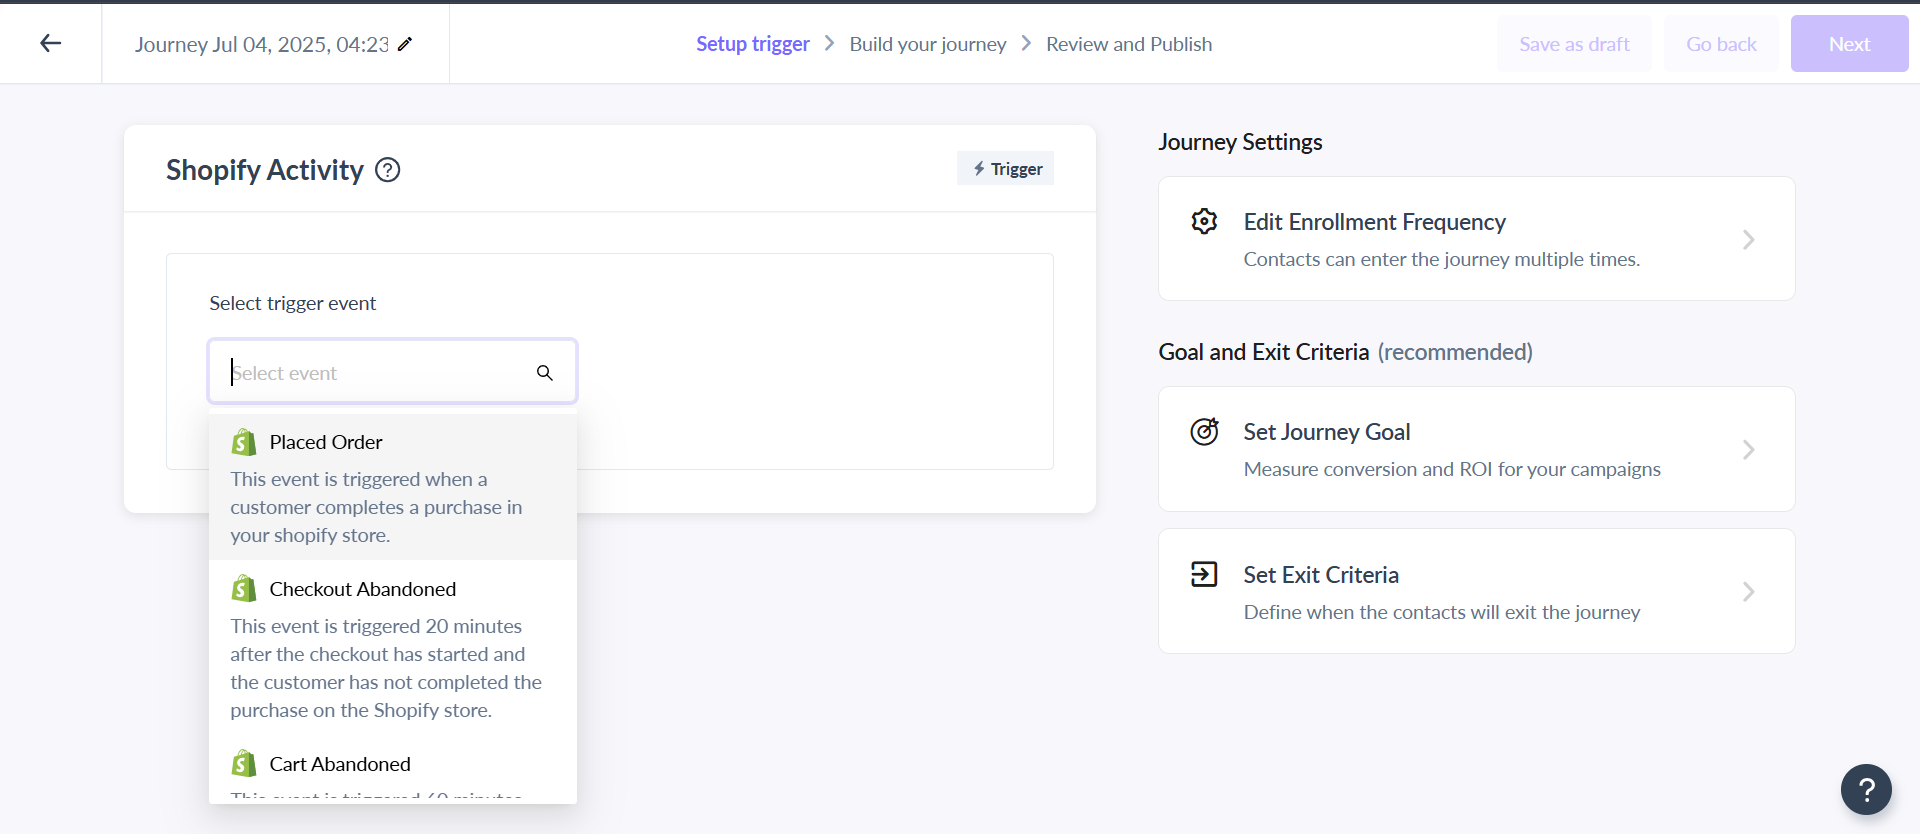
Task: Go to Review and Publish step
Action: coord(1129,44)
